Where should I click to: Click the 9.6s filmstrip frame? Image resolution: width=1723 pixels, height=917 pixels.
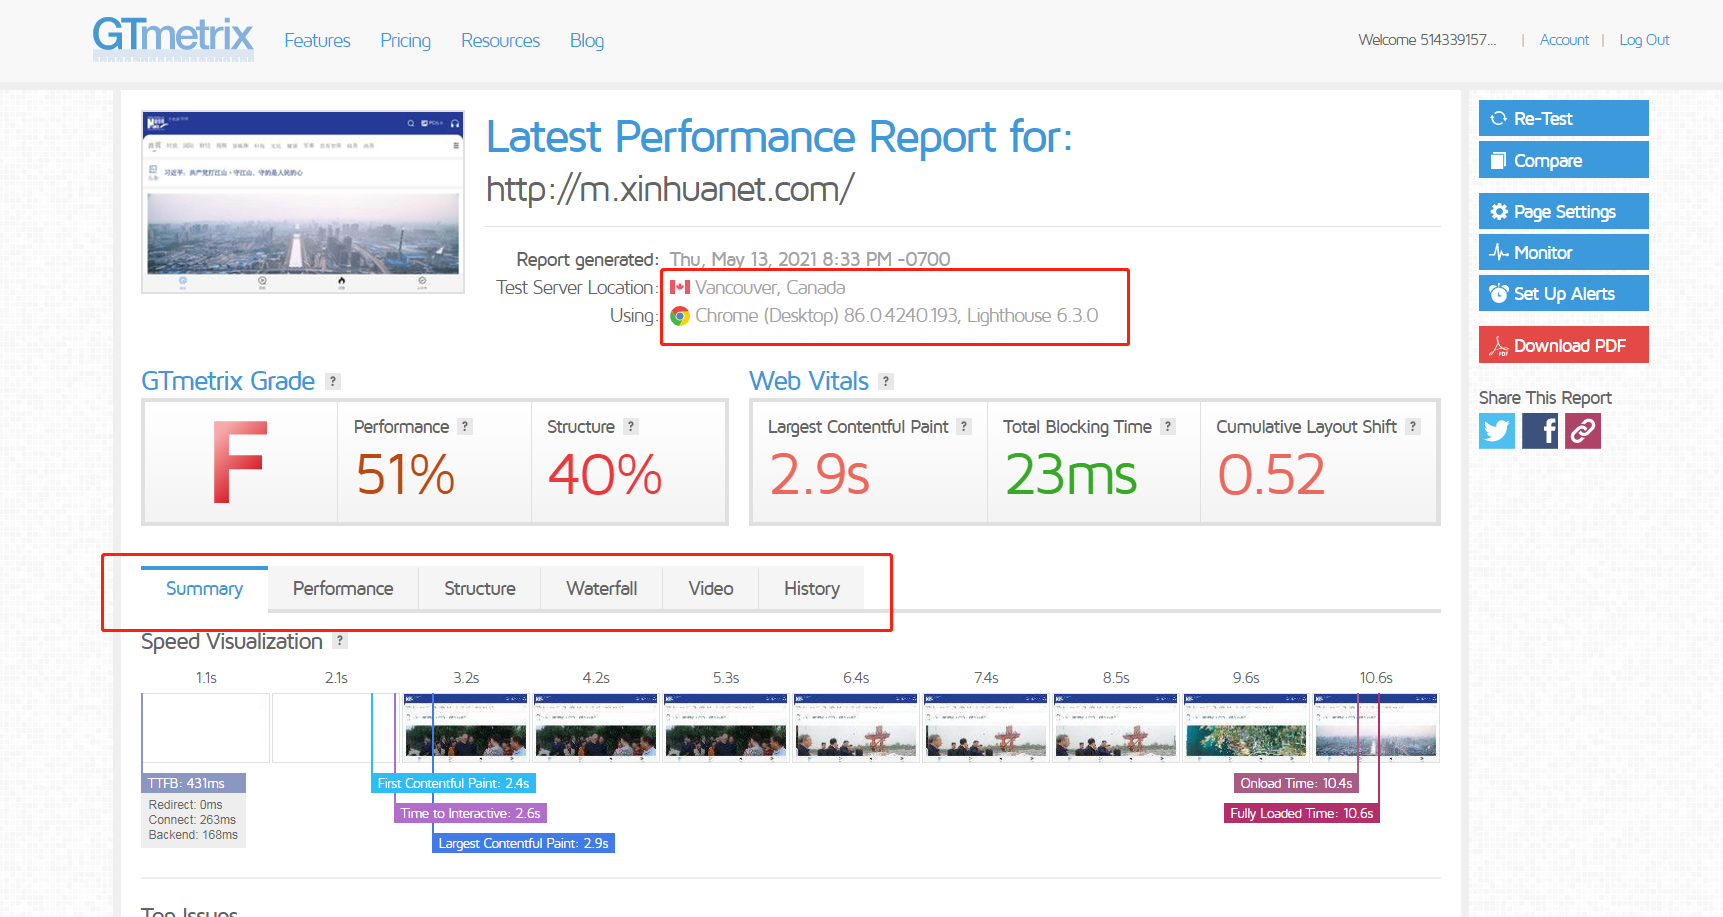coord(1245,728)
